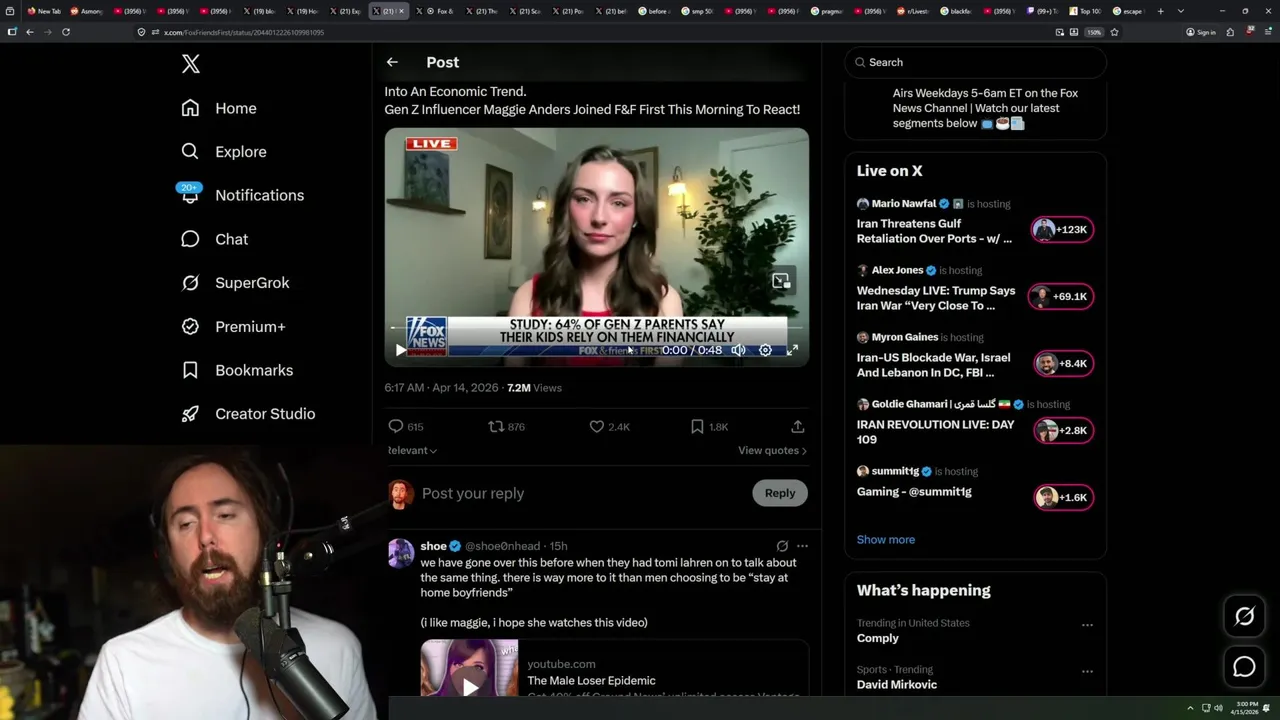Image resolution: width=1280 pixels, height=720 pixels.
Task: Open a new browser tab with plus
Action: coord(1160,11)
